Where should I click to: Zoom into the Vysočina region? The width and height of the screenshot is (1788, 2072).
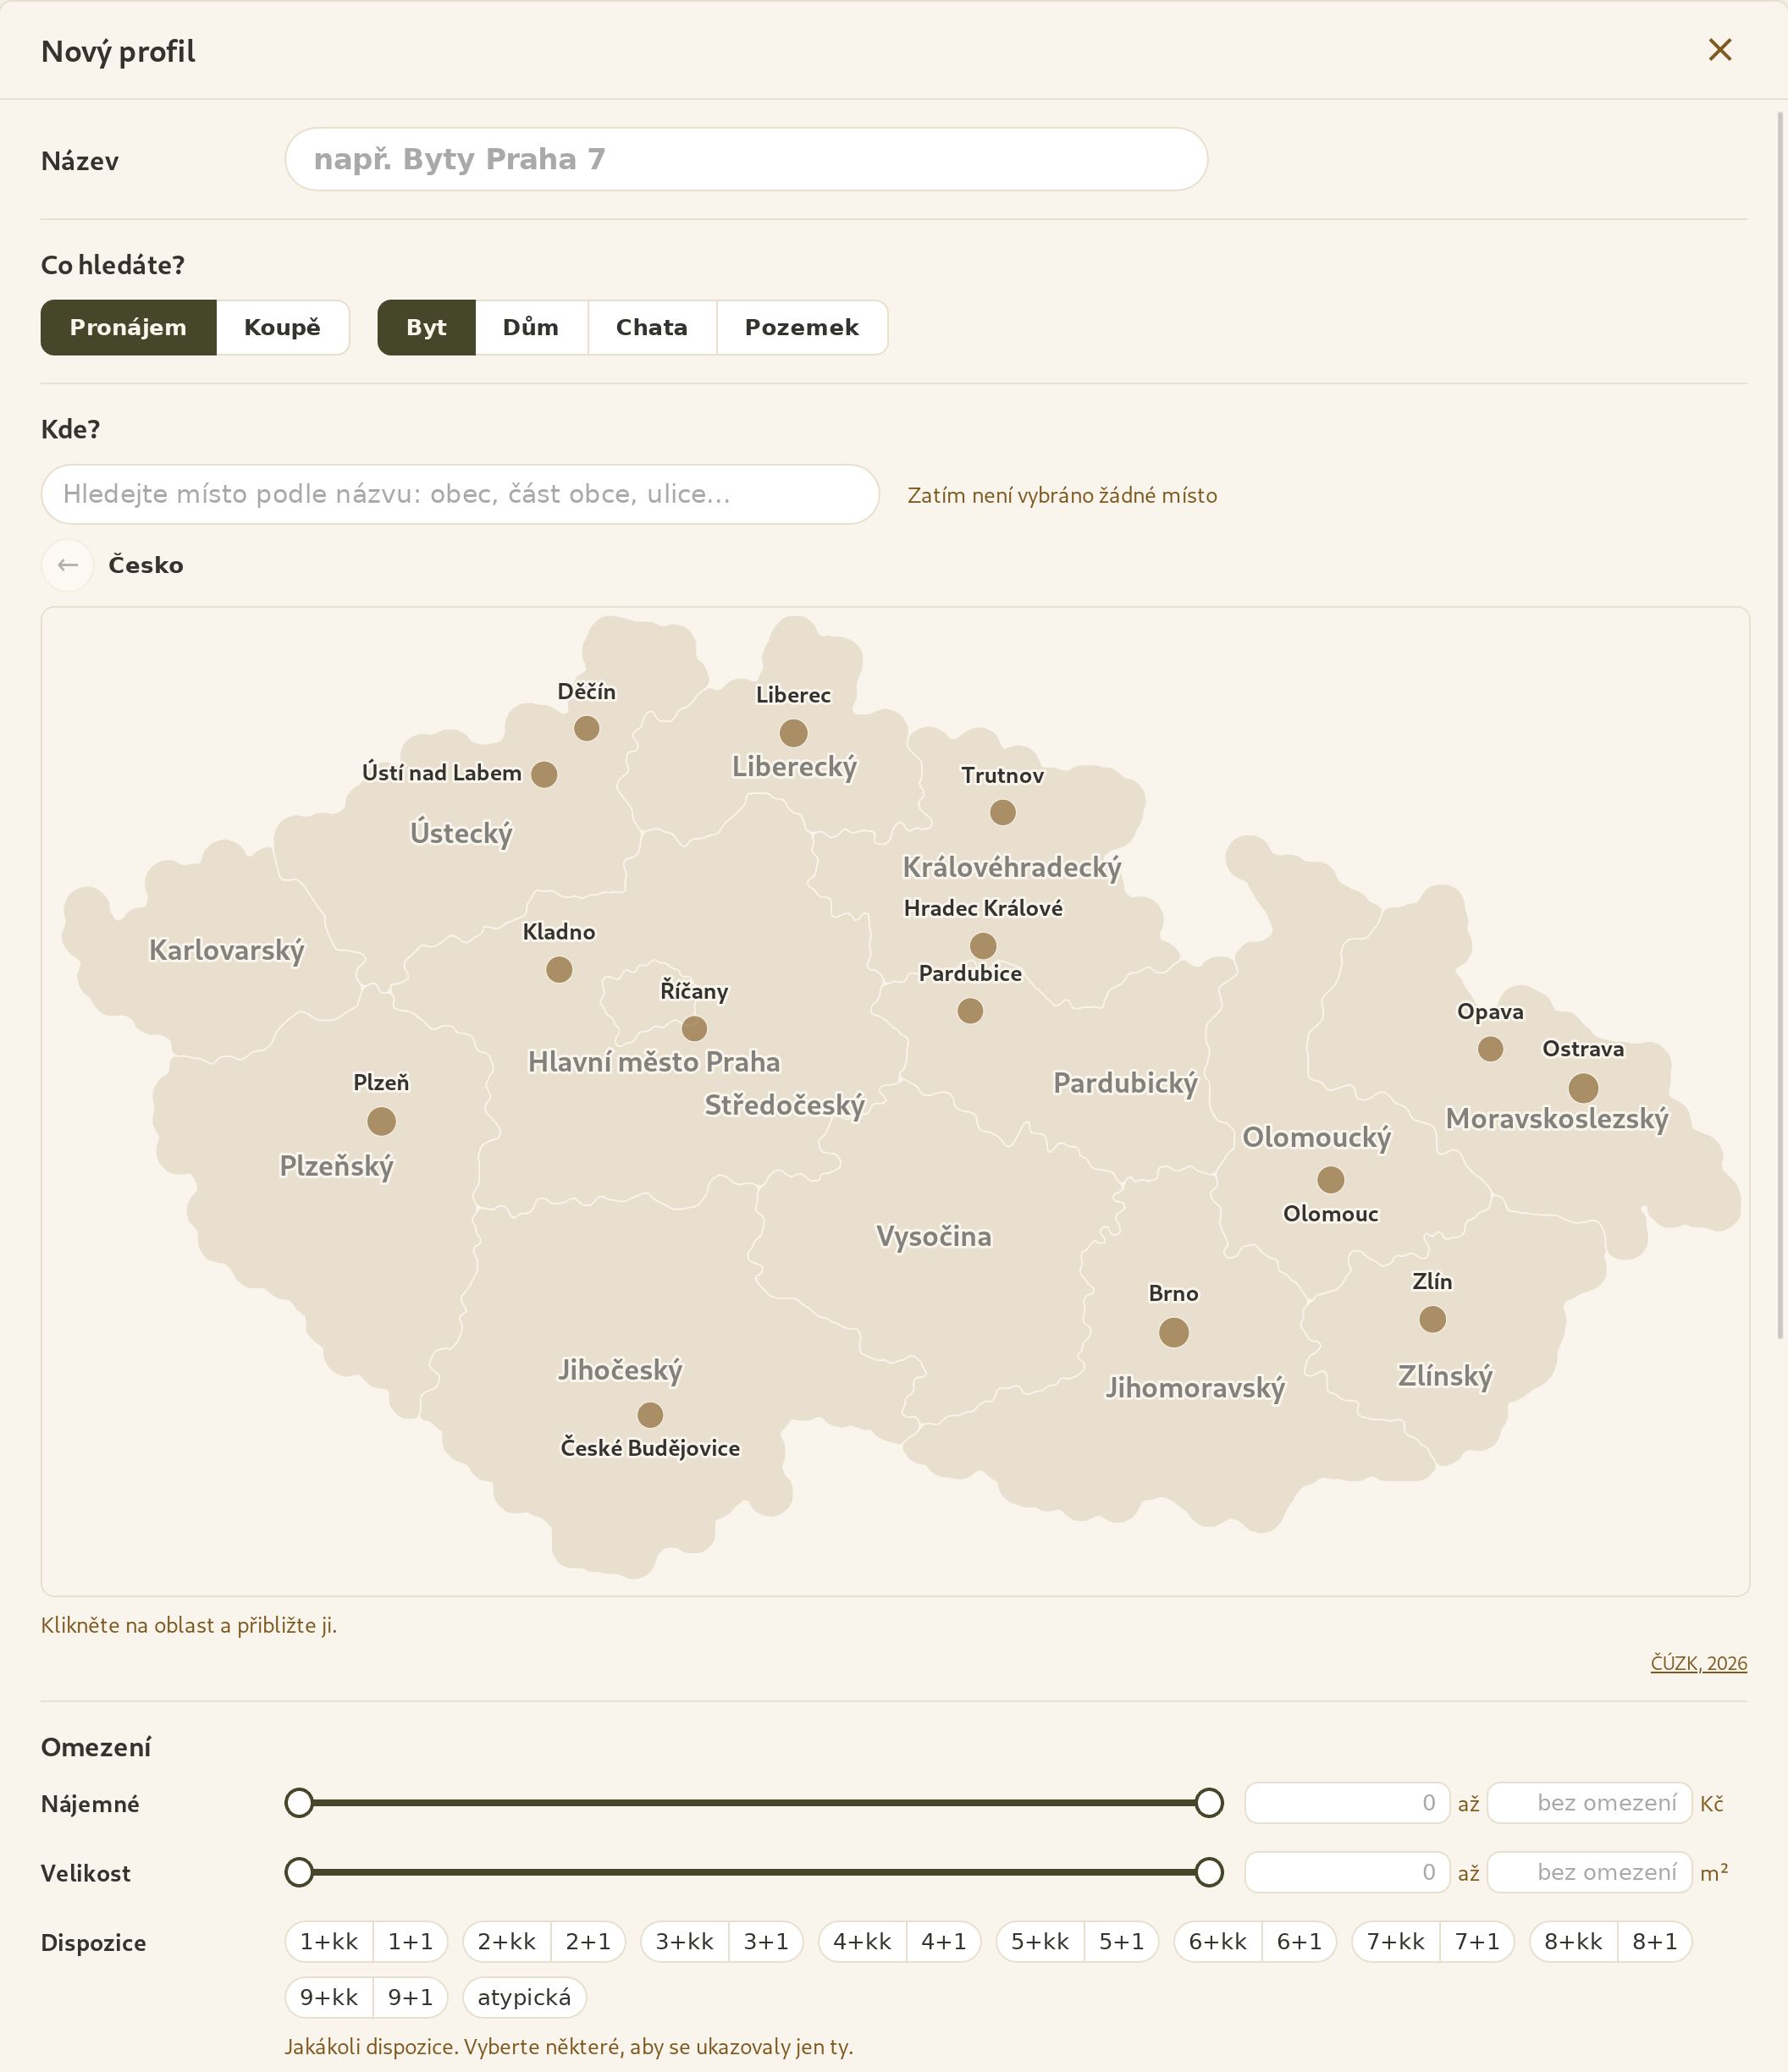[934, 1236]
